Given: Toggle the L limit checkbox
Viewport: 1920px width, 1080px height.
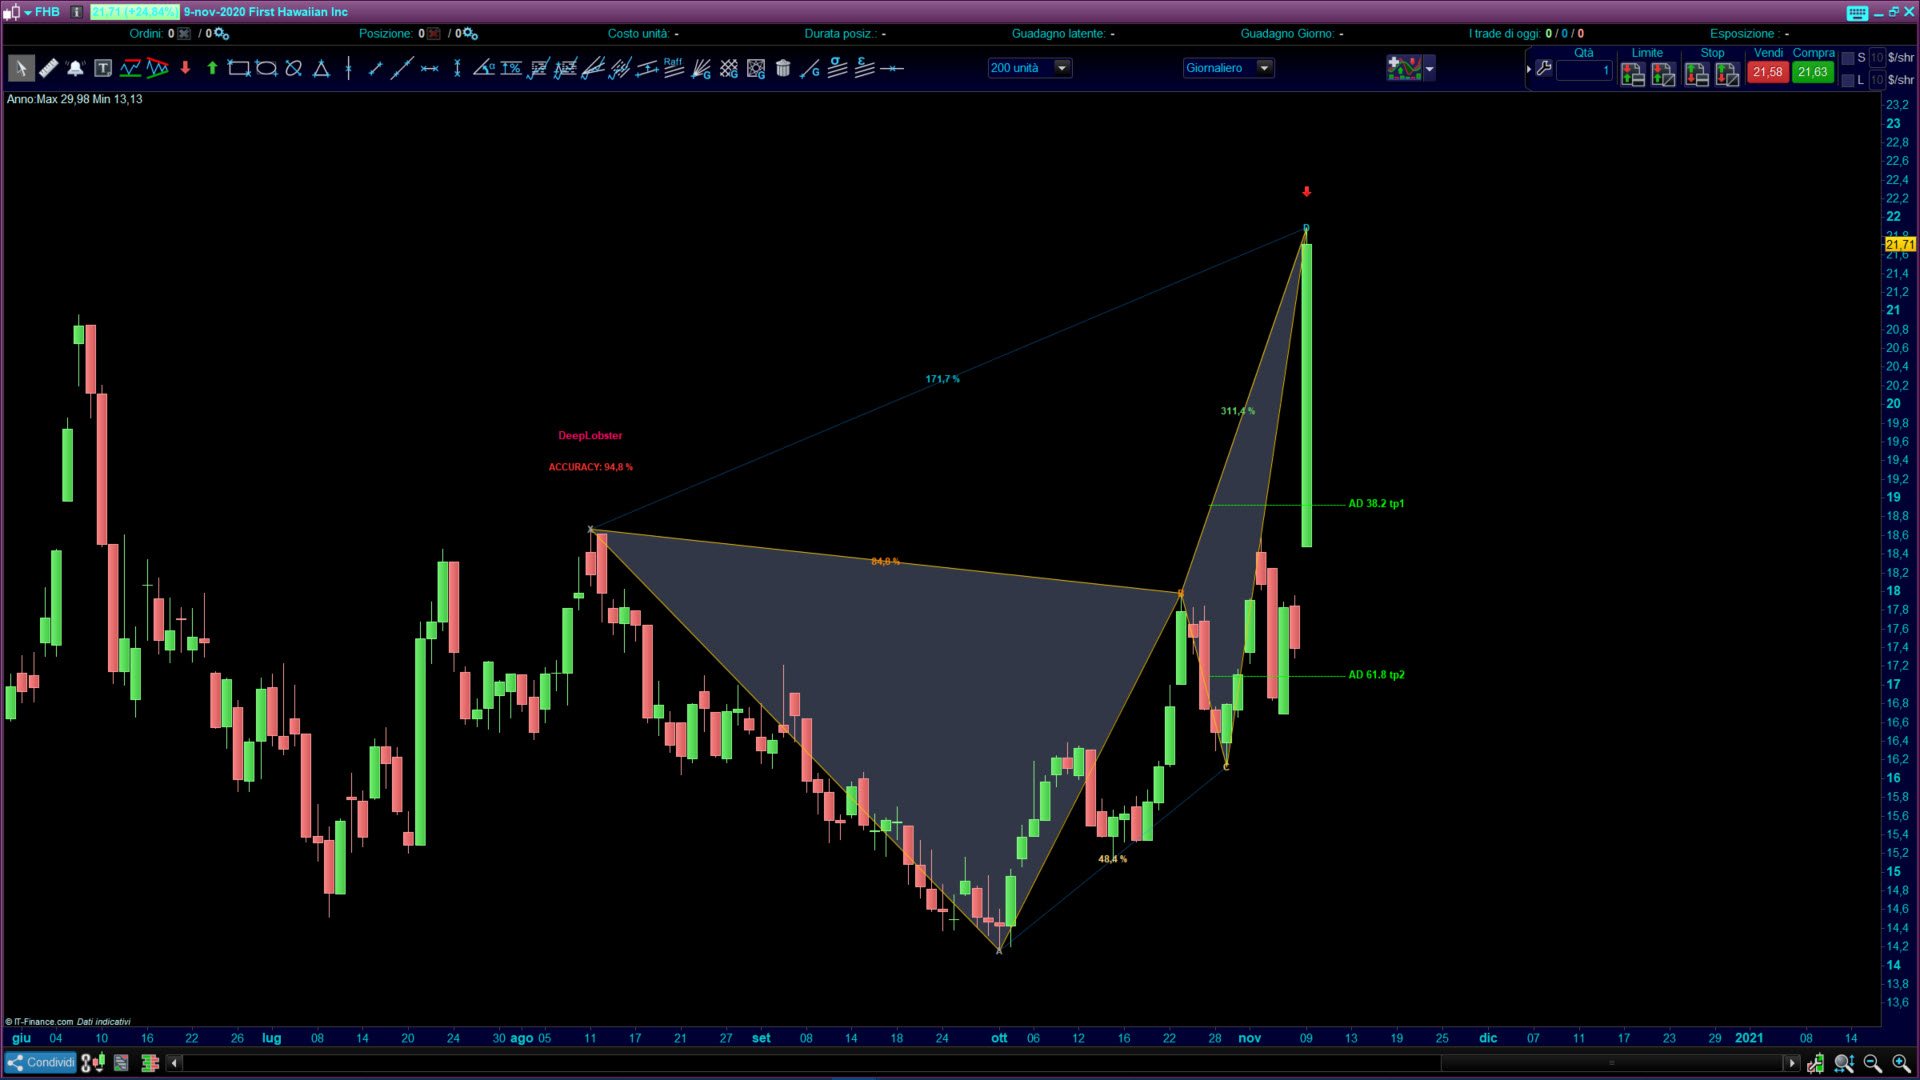Looking at the screenshot, I should click(x=1848, y=81).
